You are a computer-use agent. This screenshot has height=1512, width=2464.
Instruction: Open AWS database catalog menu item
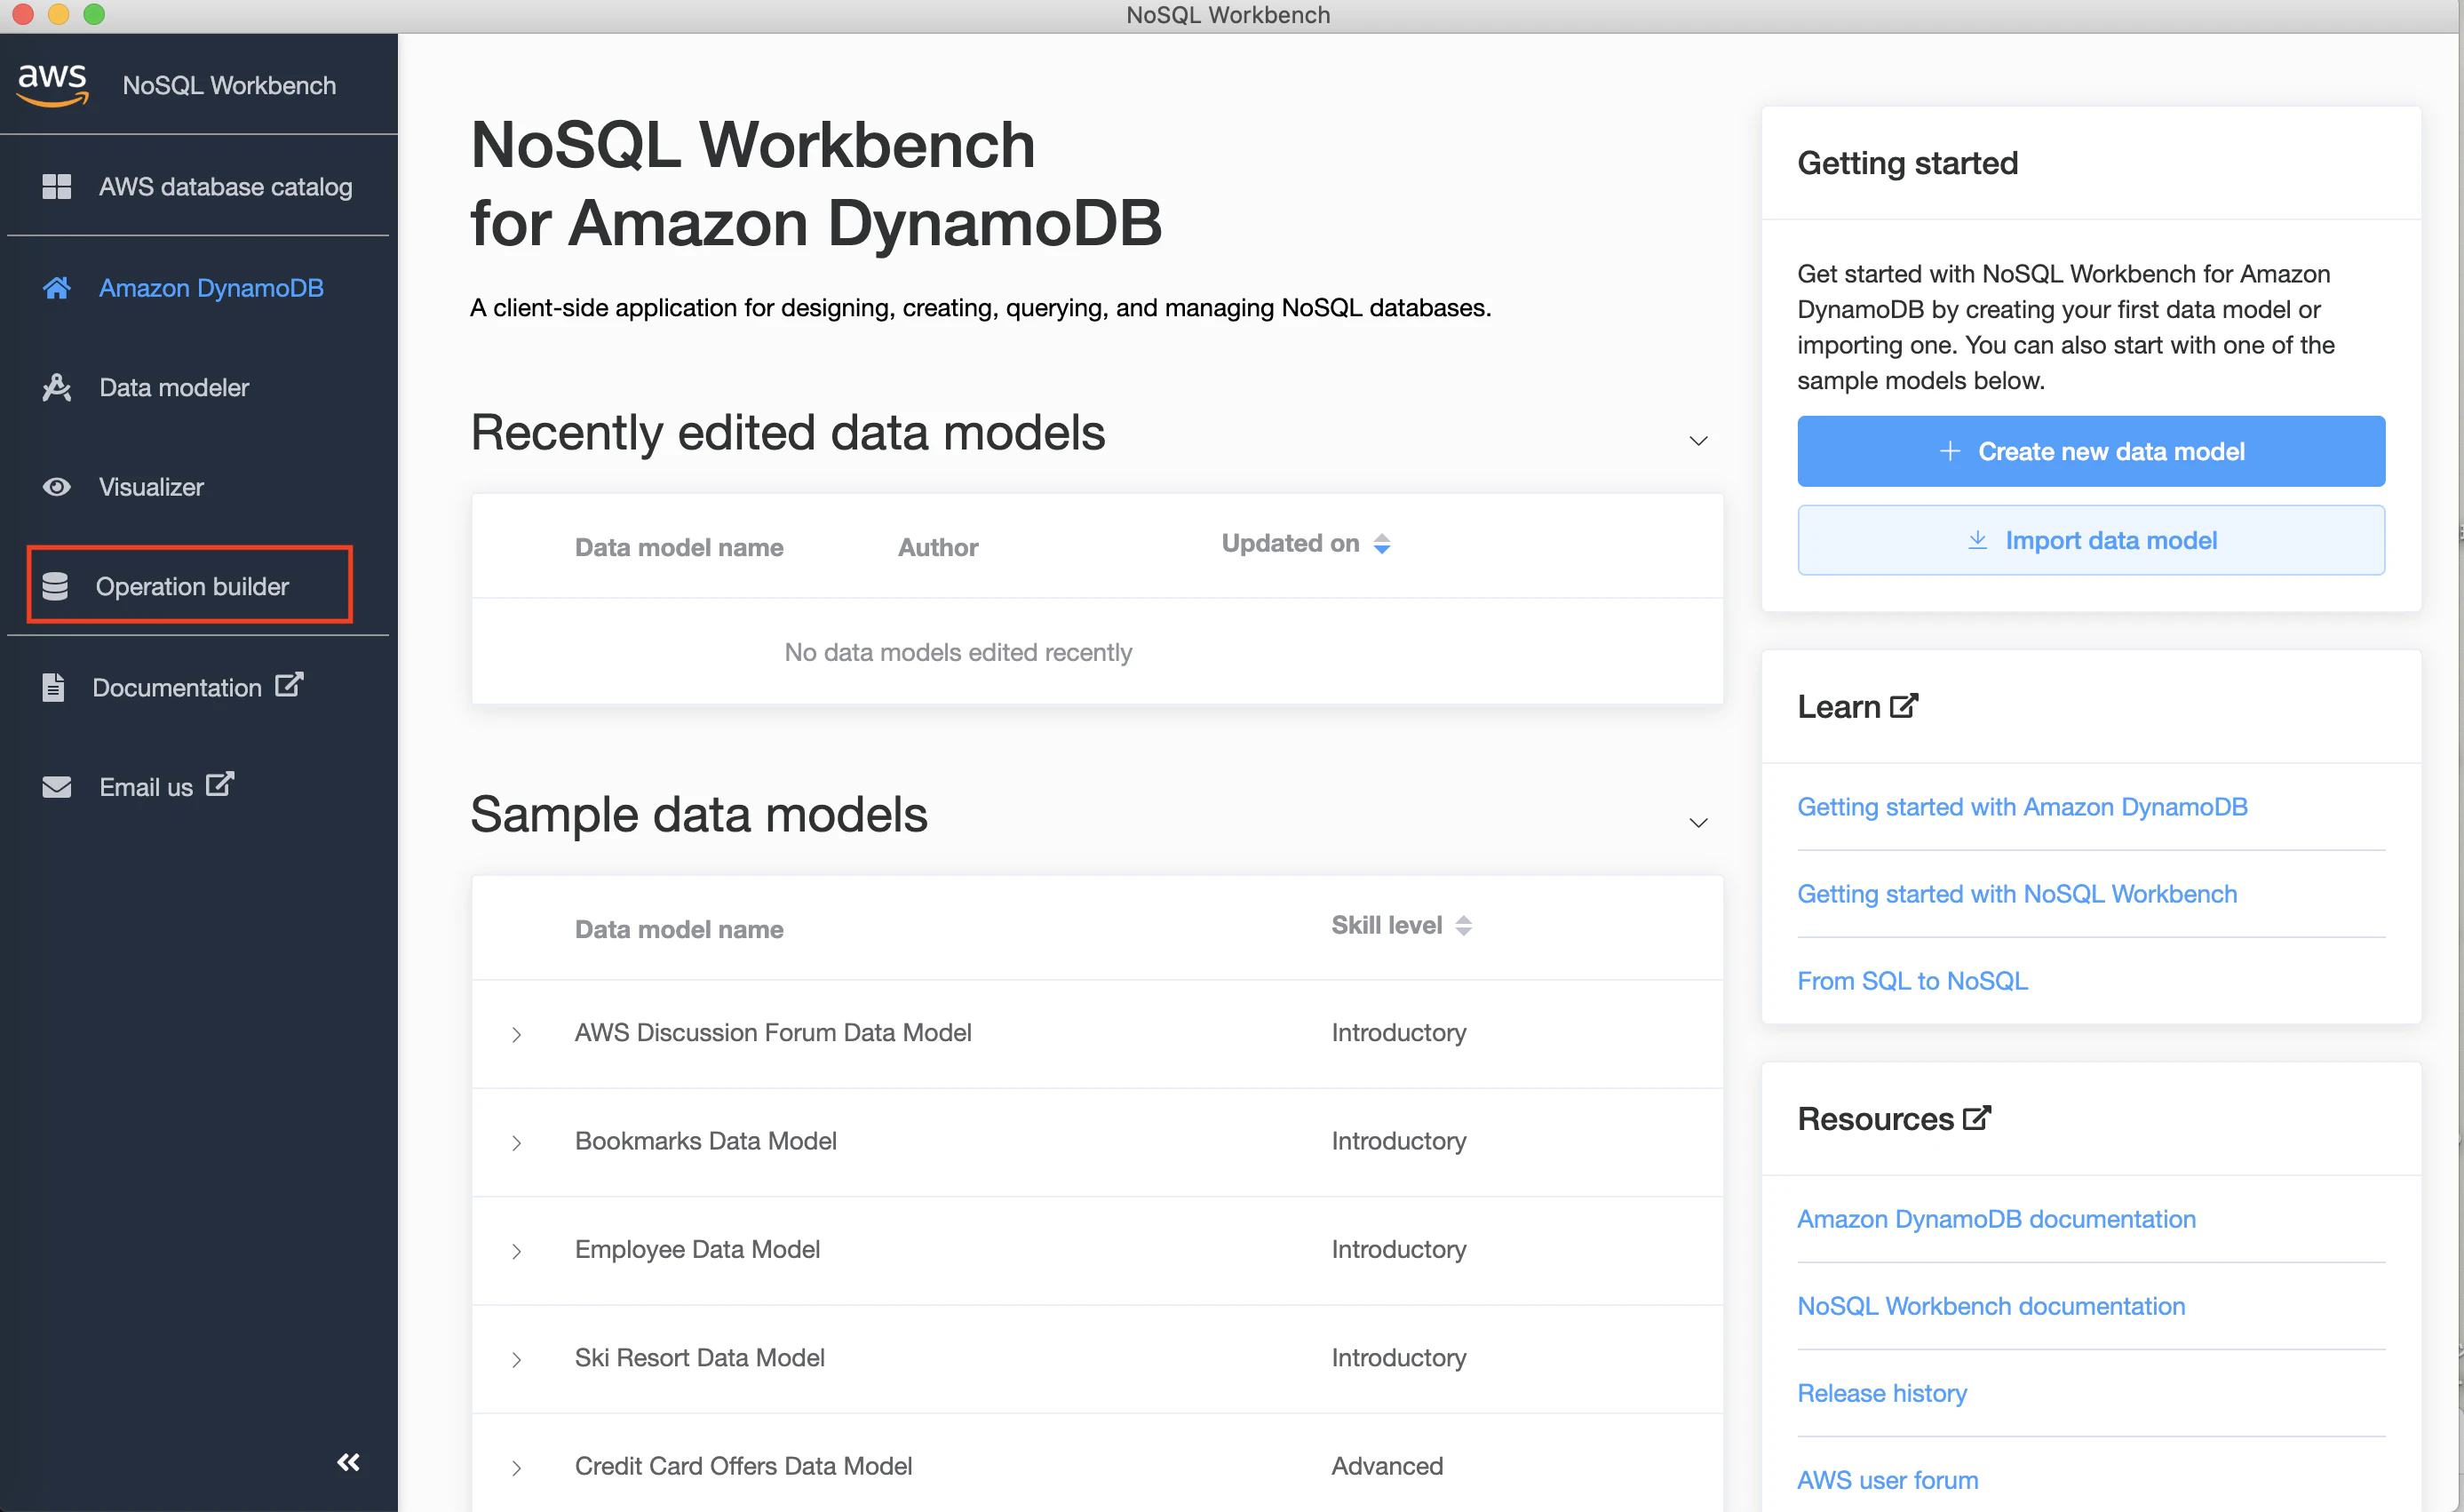pyautogui.click(x=225, y=187)
